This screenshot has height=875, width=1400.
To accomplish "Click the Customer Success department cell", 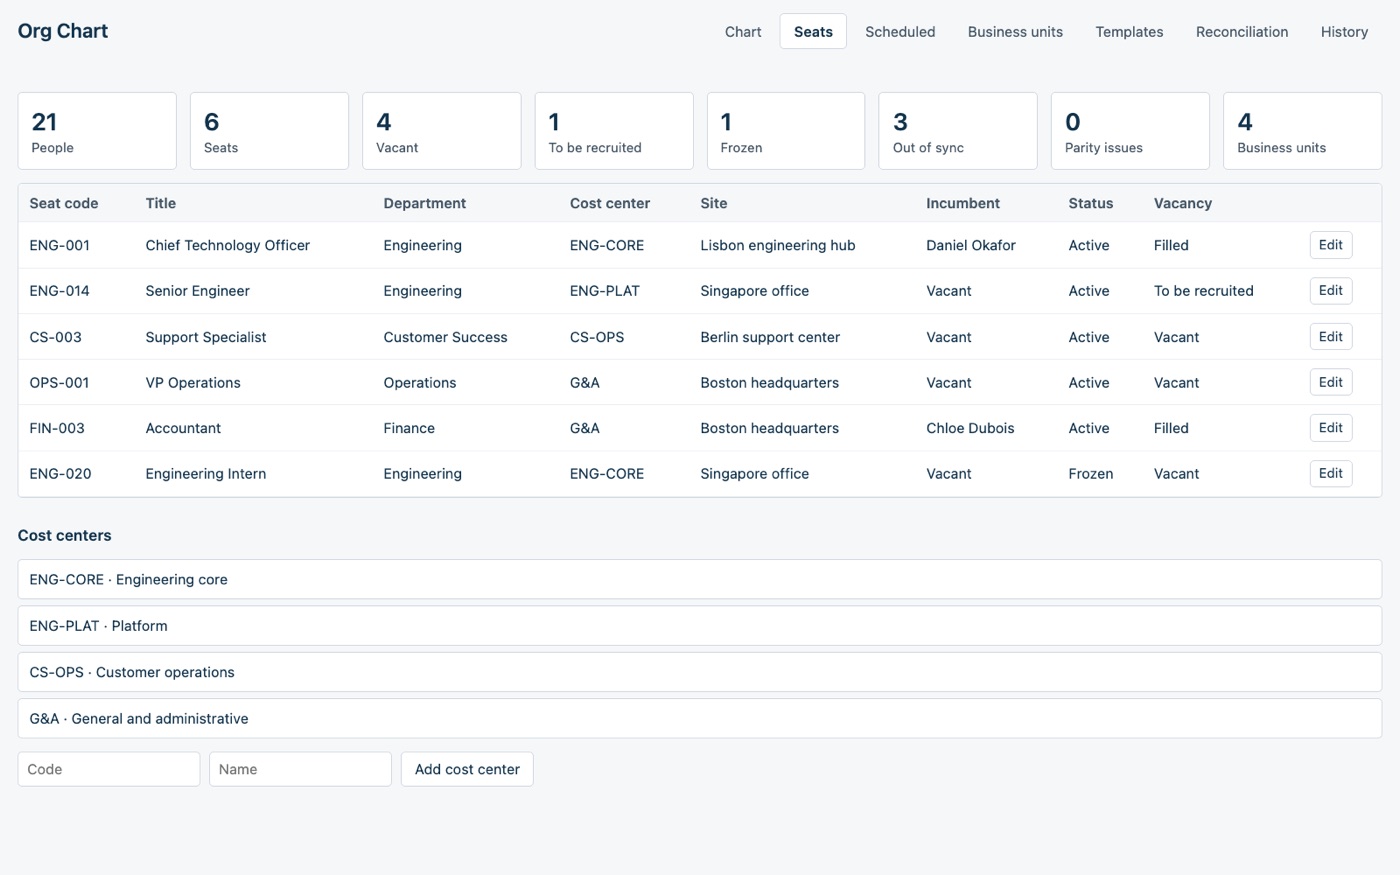I will point(446,337).
